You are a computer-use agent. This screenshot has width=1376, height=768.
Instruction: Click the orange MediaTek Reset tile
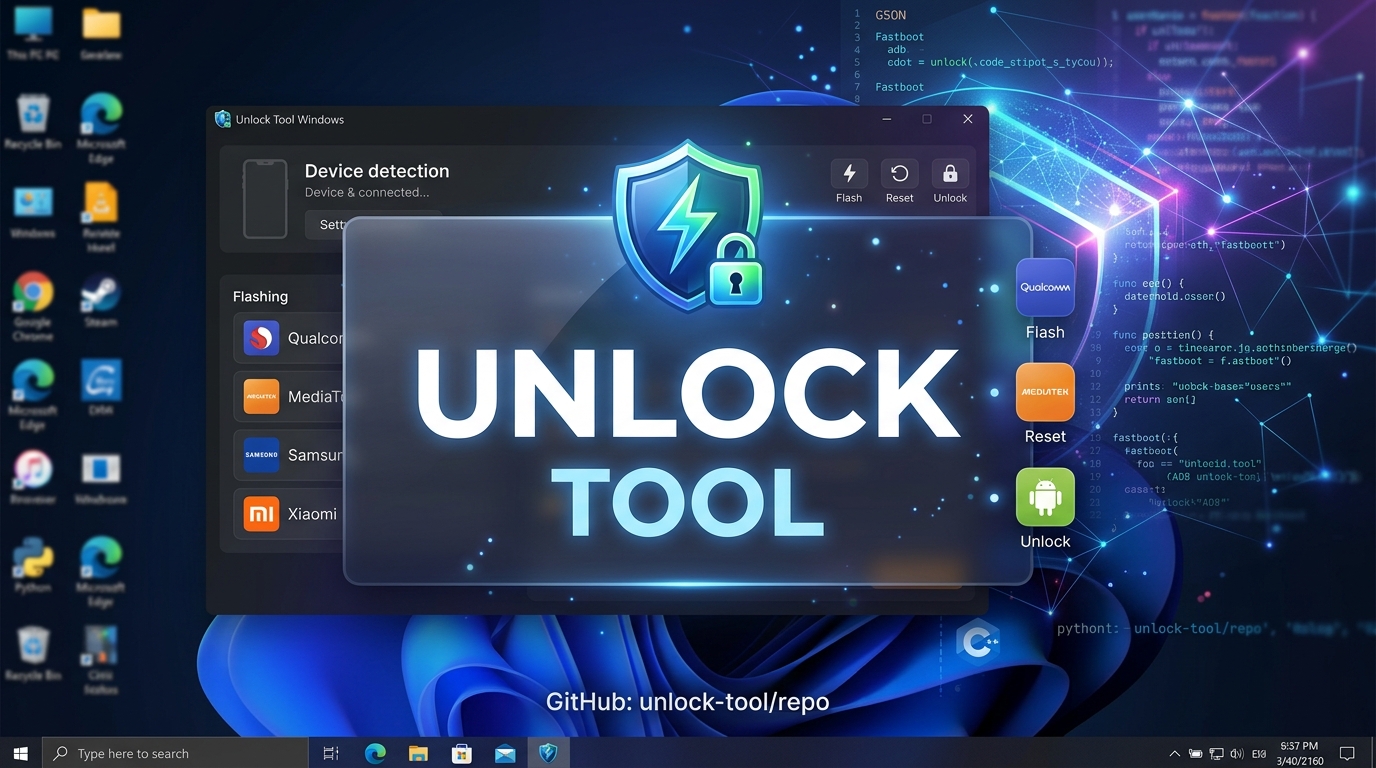pyautogui.click(x=1045, y=392)
